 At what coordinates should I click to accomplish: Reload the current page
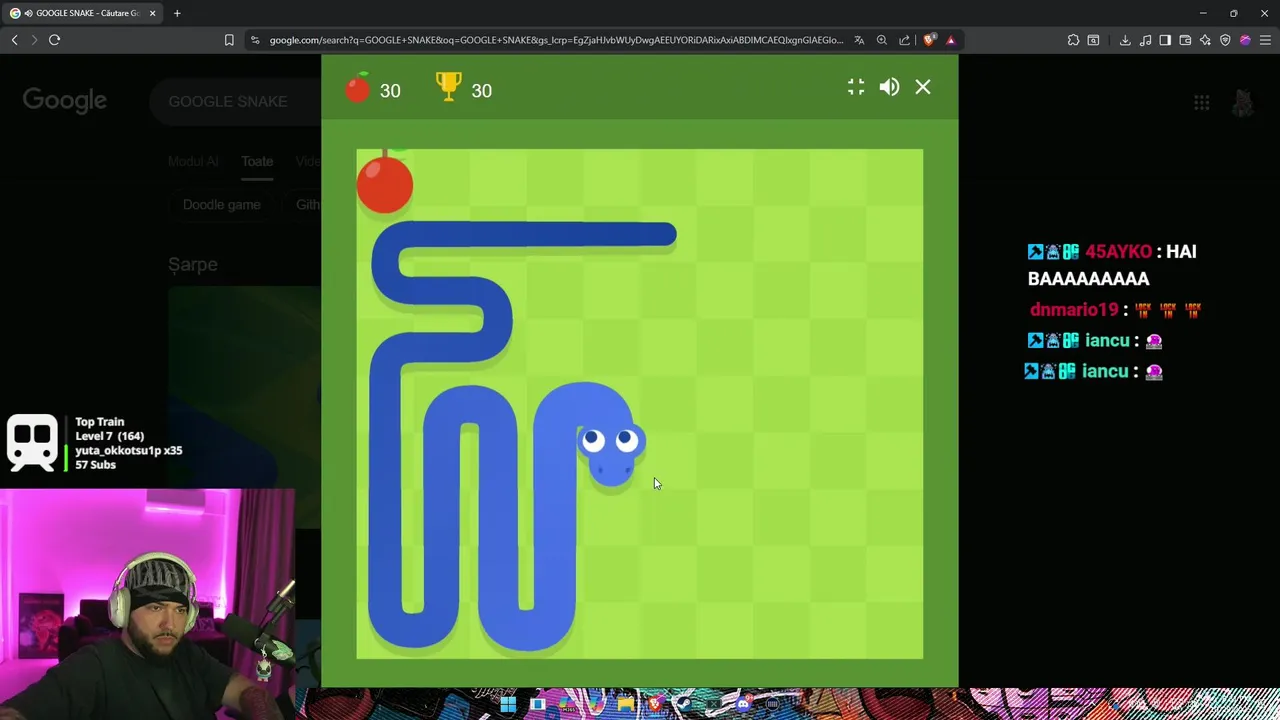point(55,40)
